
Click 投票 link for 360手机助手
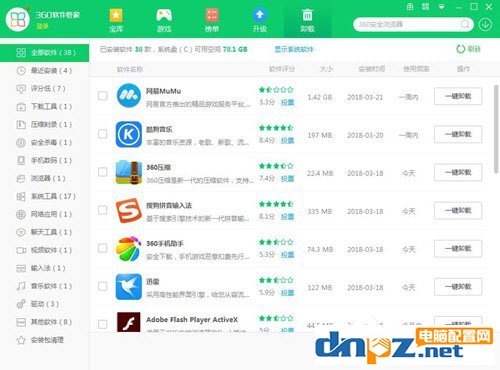point(287,255)
